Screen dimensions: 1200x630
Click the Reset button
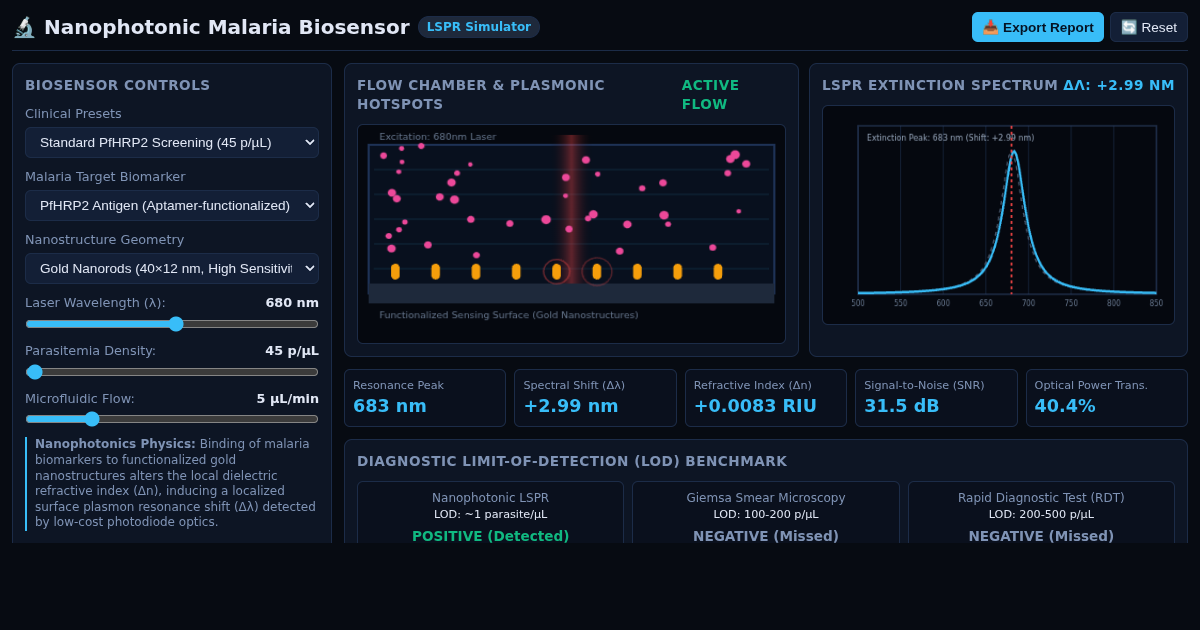point(1149,27)
